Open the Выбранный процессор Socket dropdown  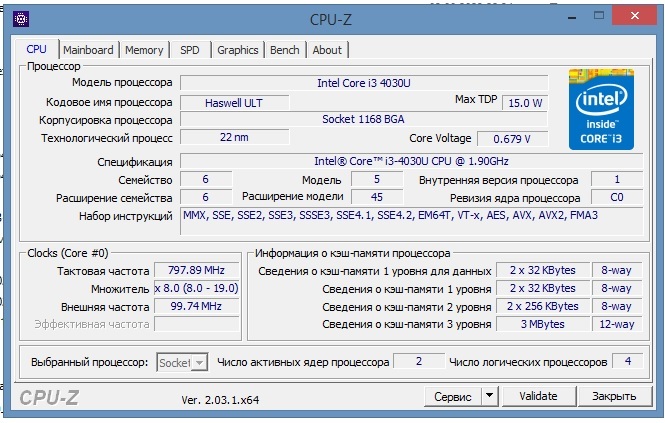(182, 362)
